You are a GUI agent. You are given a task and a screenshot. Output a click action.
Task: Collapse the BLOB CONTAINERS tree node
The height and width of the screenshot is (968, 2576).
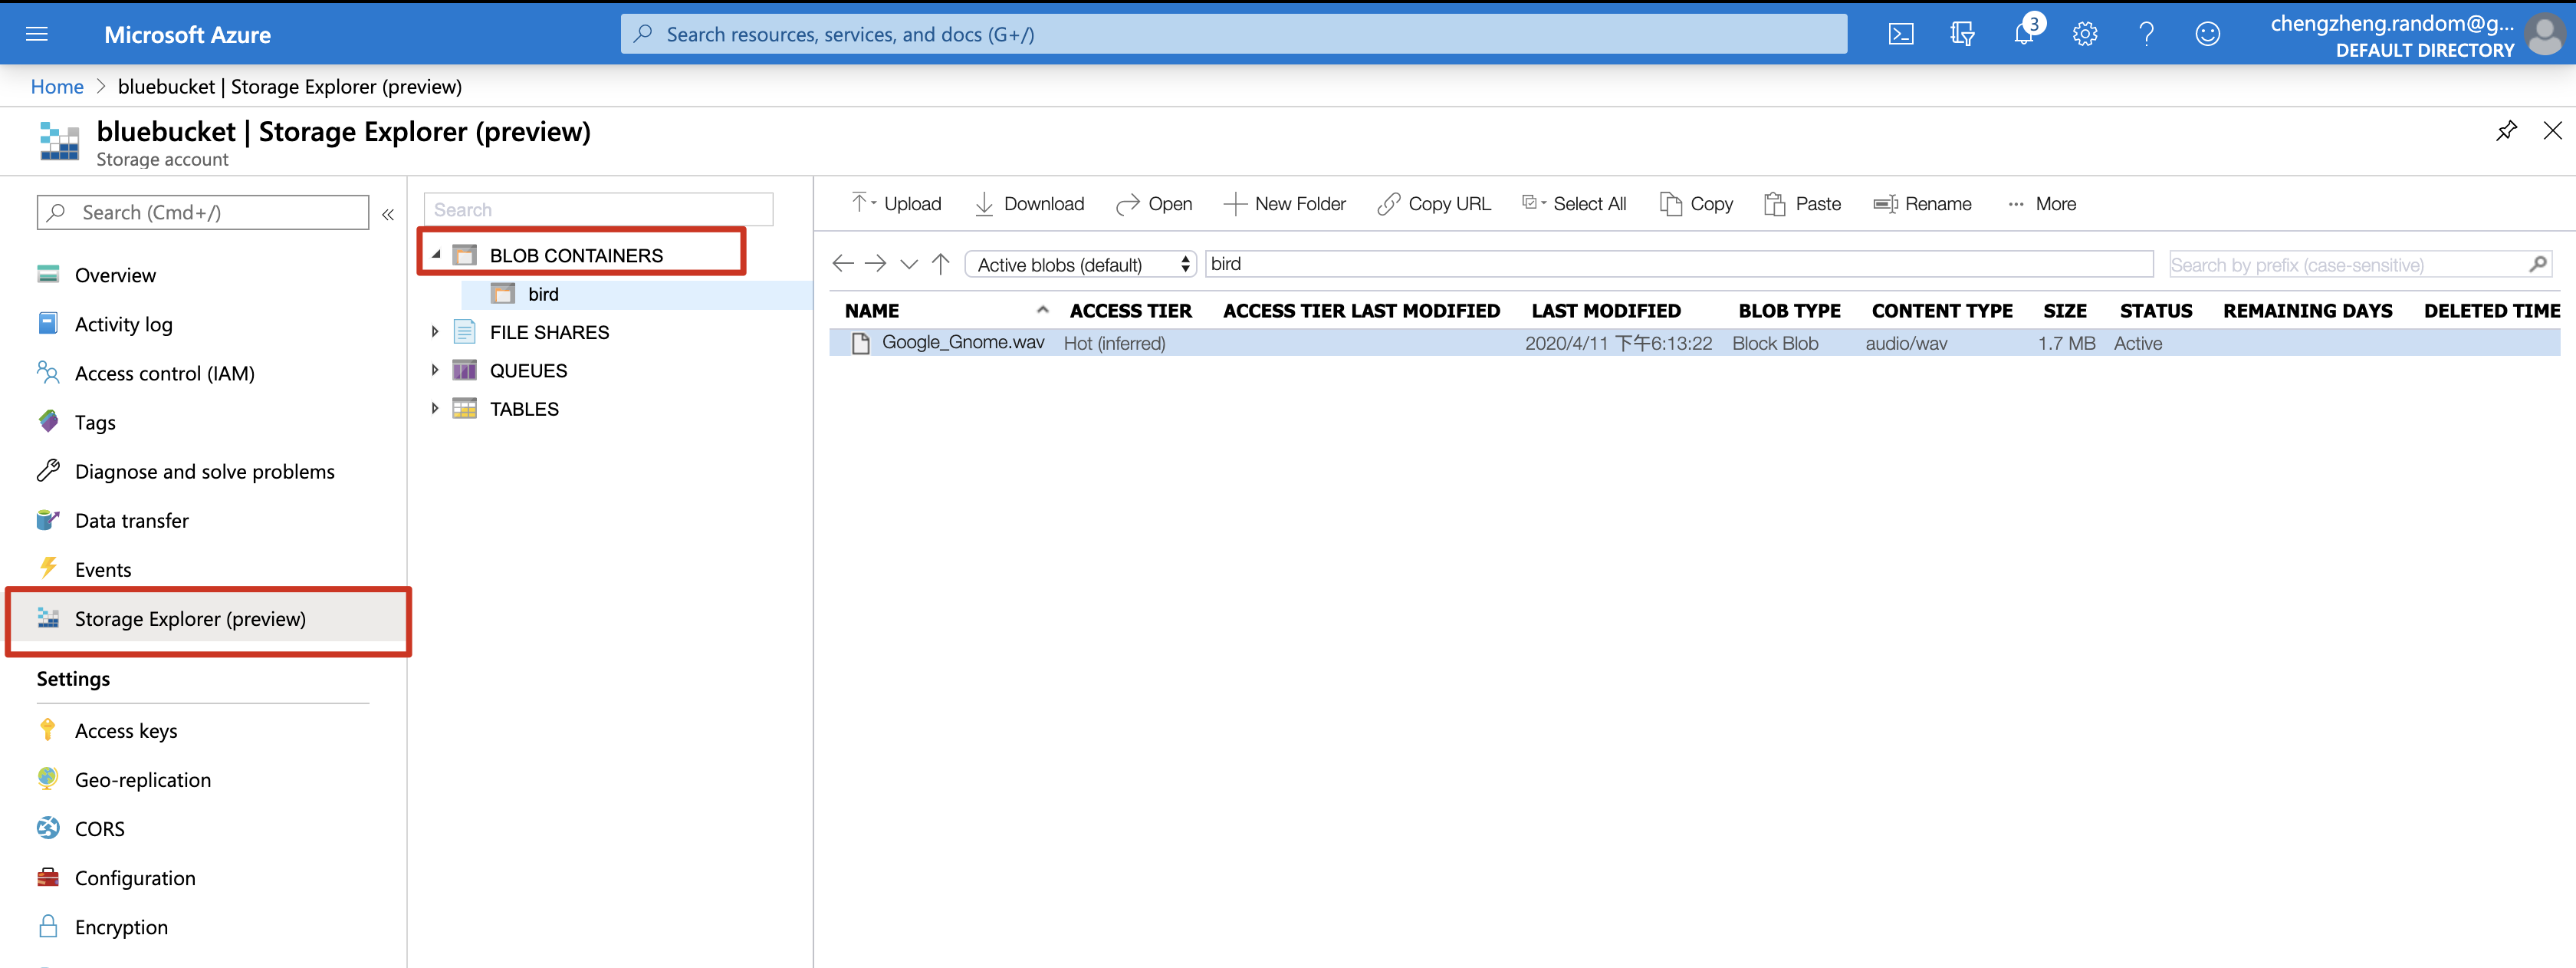436,255
